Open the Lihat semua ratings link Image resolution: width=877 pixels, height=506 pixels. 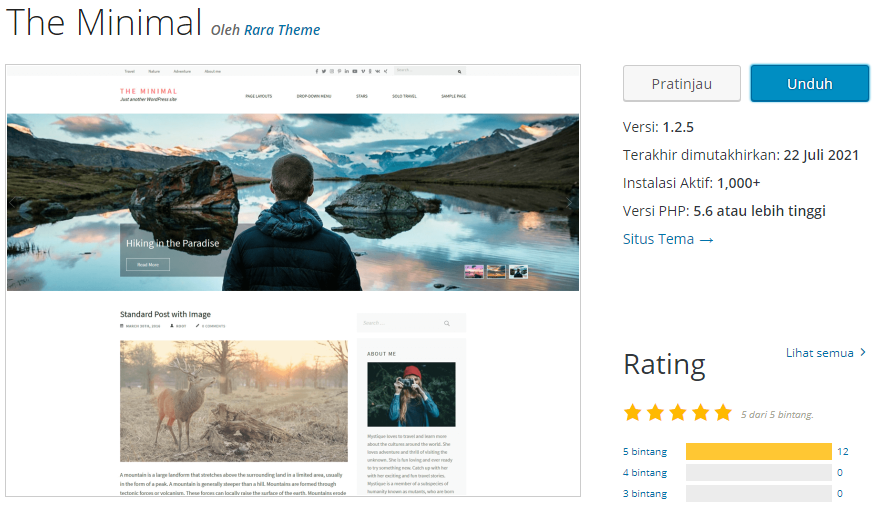[x=819, y=353]
